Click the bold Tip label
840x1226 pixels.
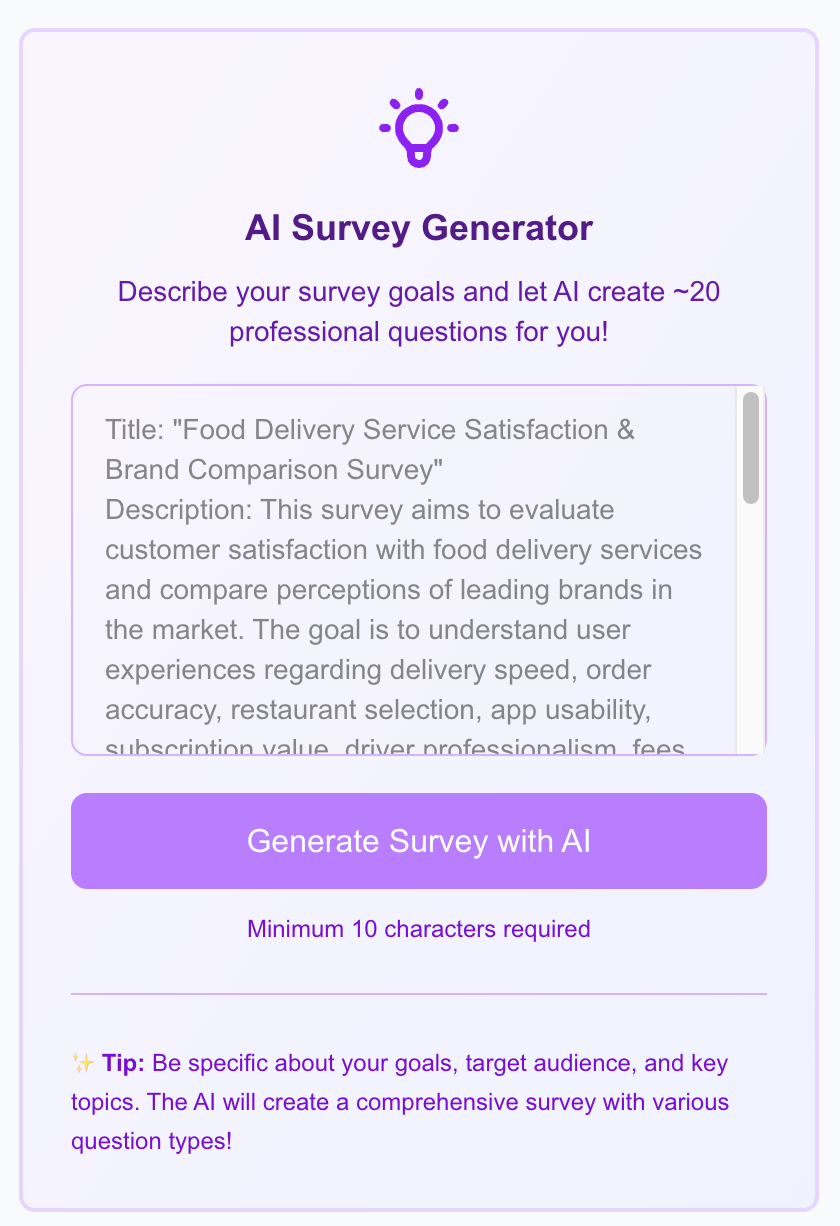click(x=126, y=1063)
